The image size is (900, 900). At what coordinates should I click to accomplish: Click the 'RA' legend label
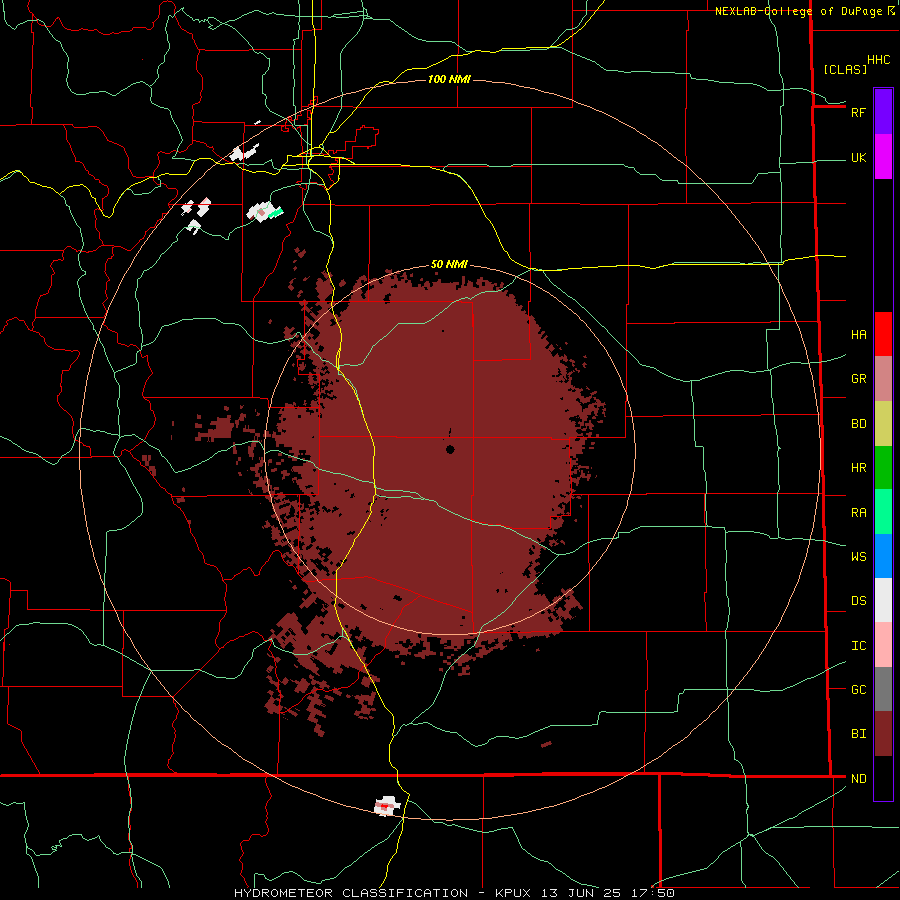(x=858, y=513)
